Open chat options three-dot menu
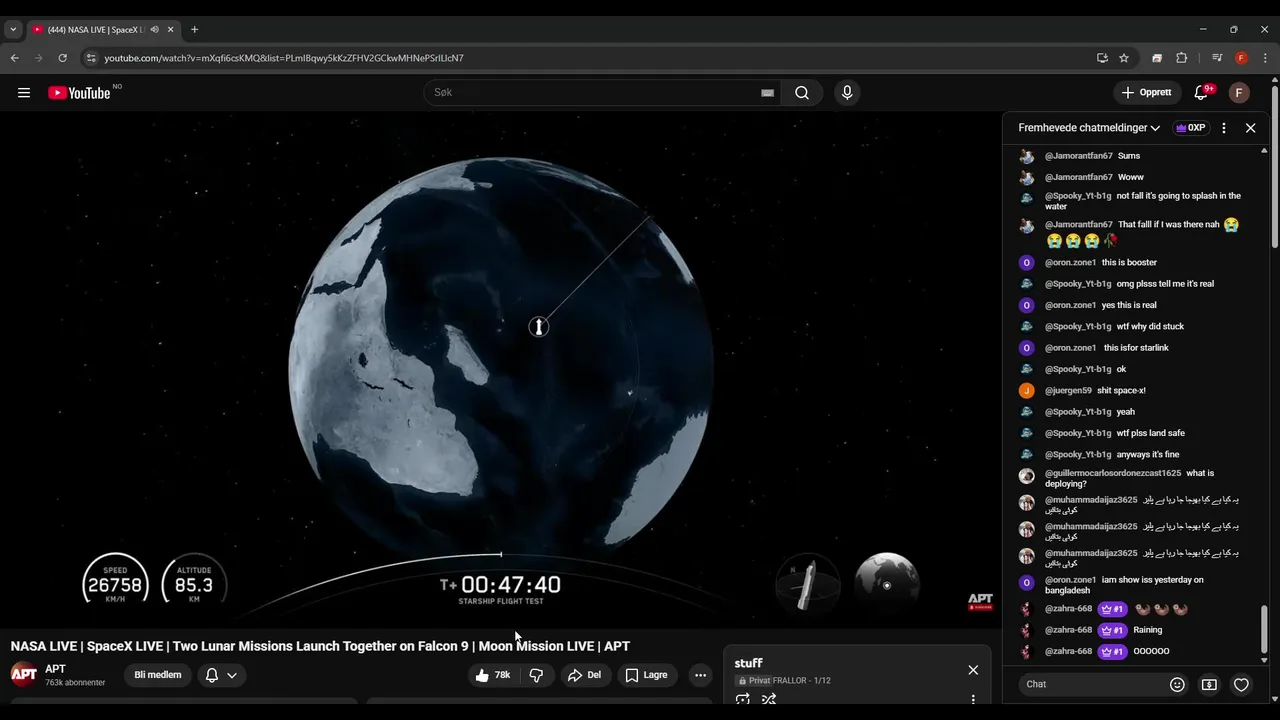The image size is (1280, 720). pyautogui.click(x=1224, y=128)
